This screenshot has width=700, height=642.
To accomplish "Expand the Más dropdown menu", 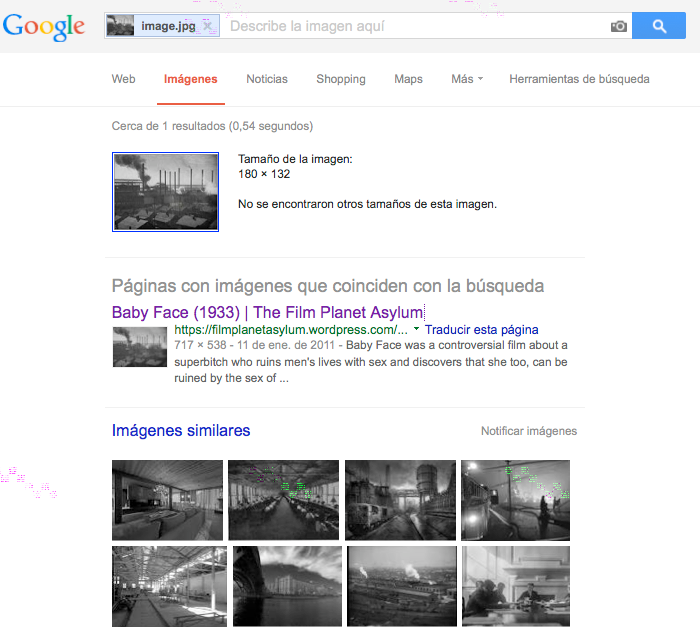I will point(466,79).
